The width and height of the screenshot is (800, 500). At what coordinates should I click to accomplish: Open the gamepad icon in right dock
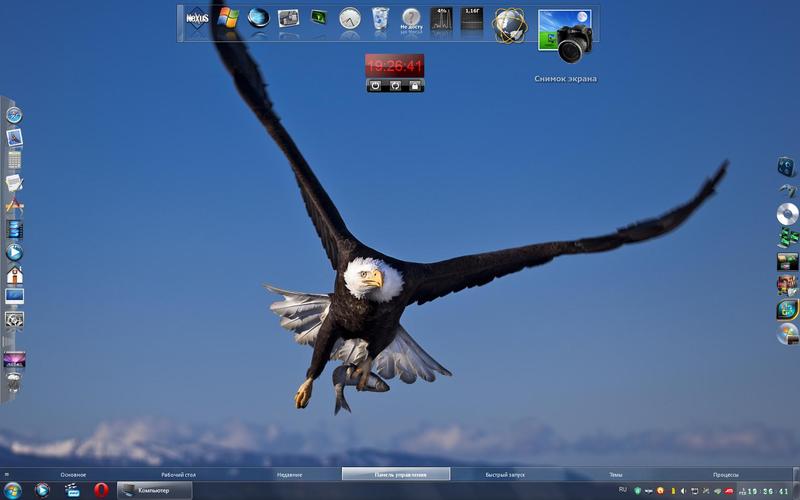click(x=788, y=190)
